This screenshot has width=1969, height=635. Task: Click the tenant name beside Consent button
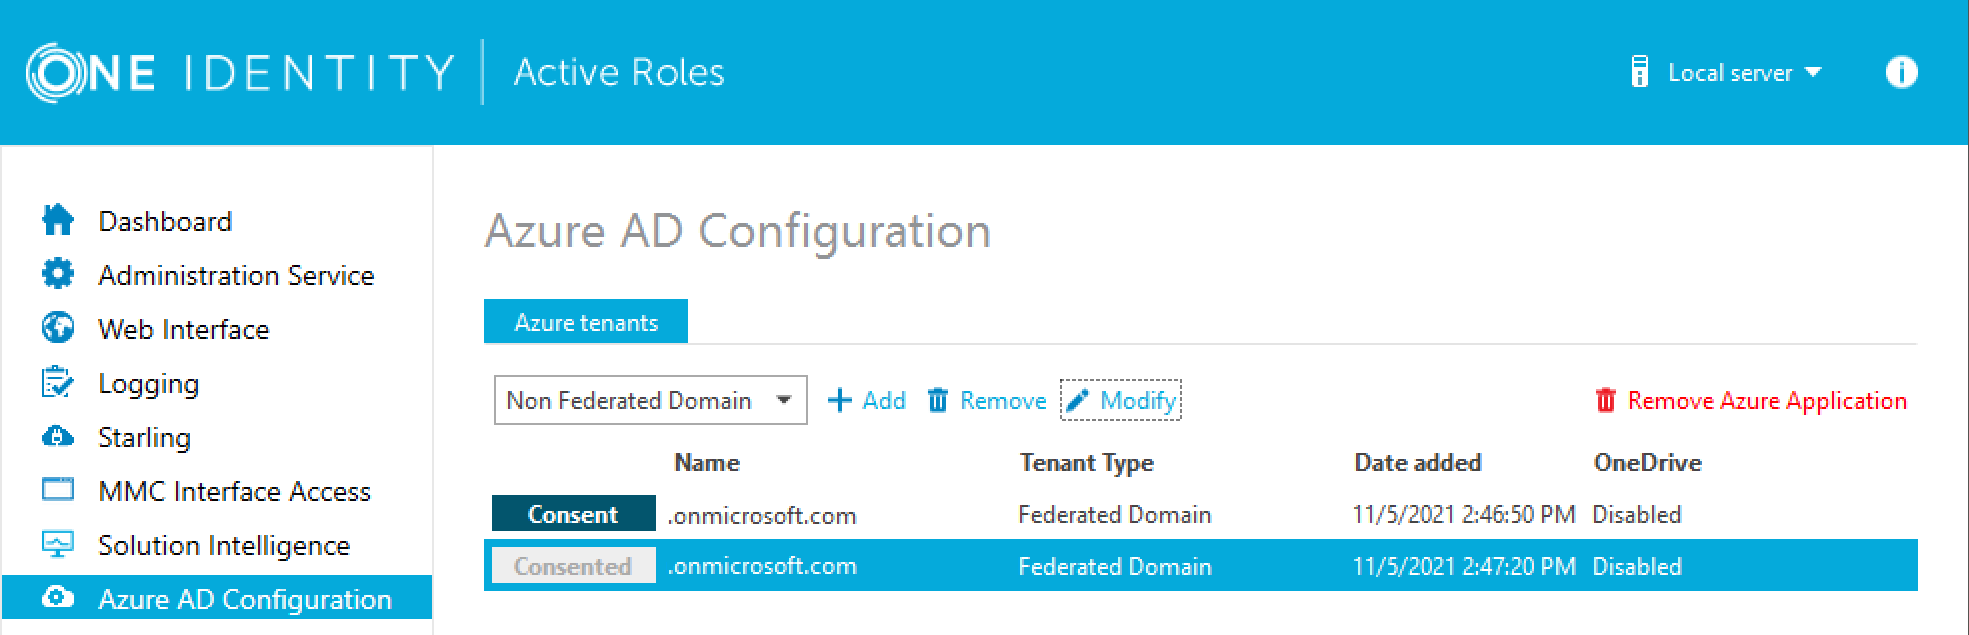pyautogui.click(x=762, y=515)
